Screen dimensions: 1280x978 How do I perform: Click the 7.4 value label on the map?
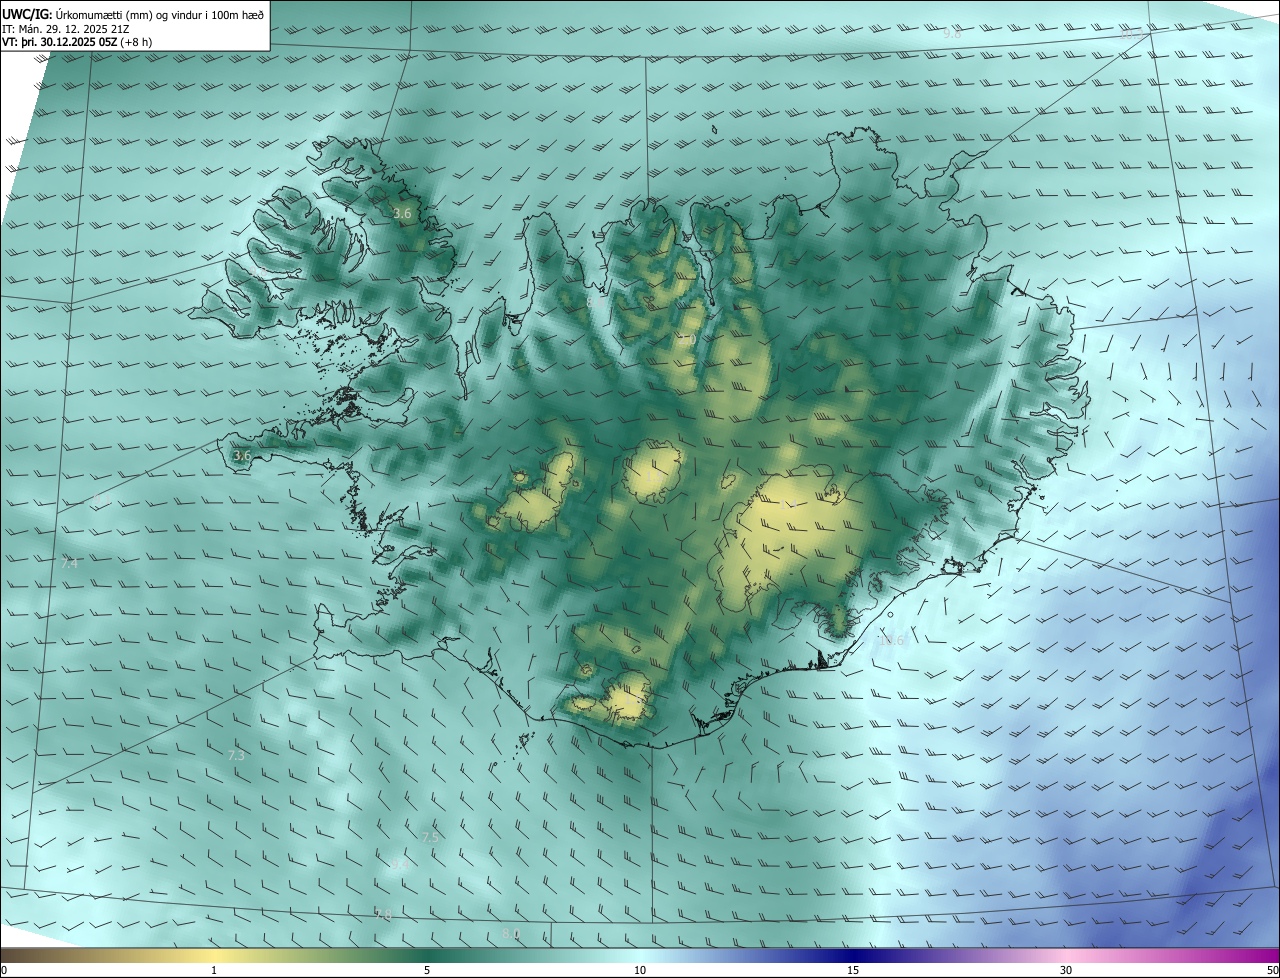coord(69,564)
